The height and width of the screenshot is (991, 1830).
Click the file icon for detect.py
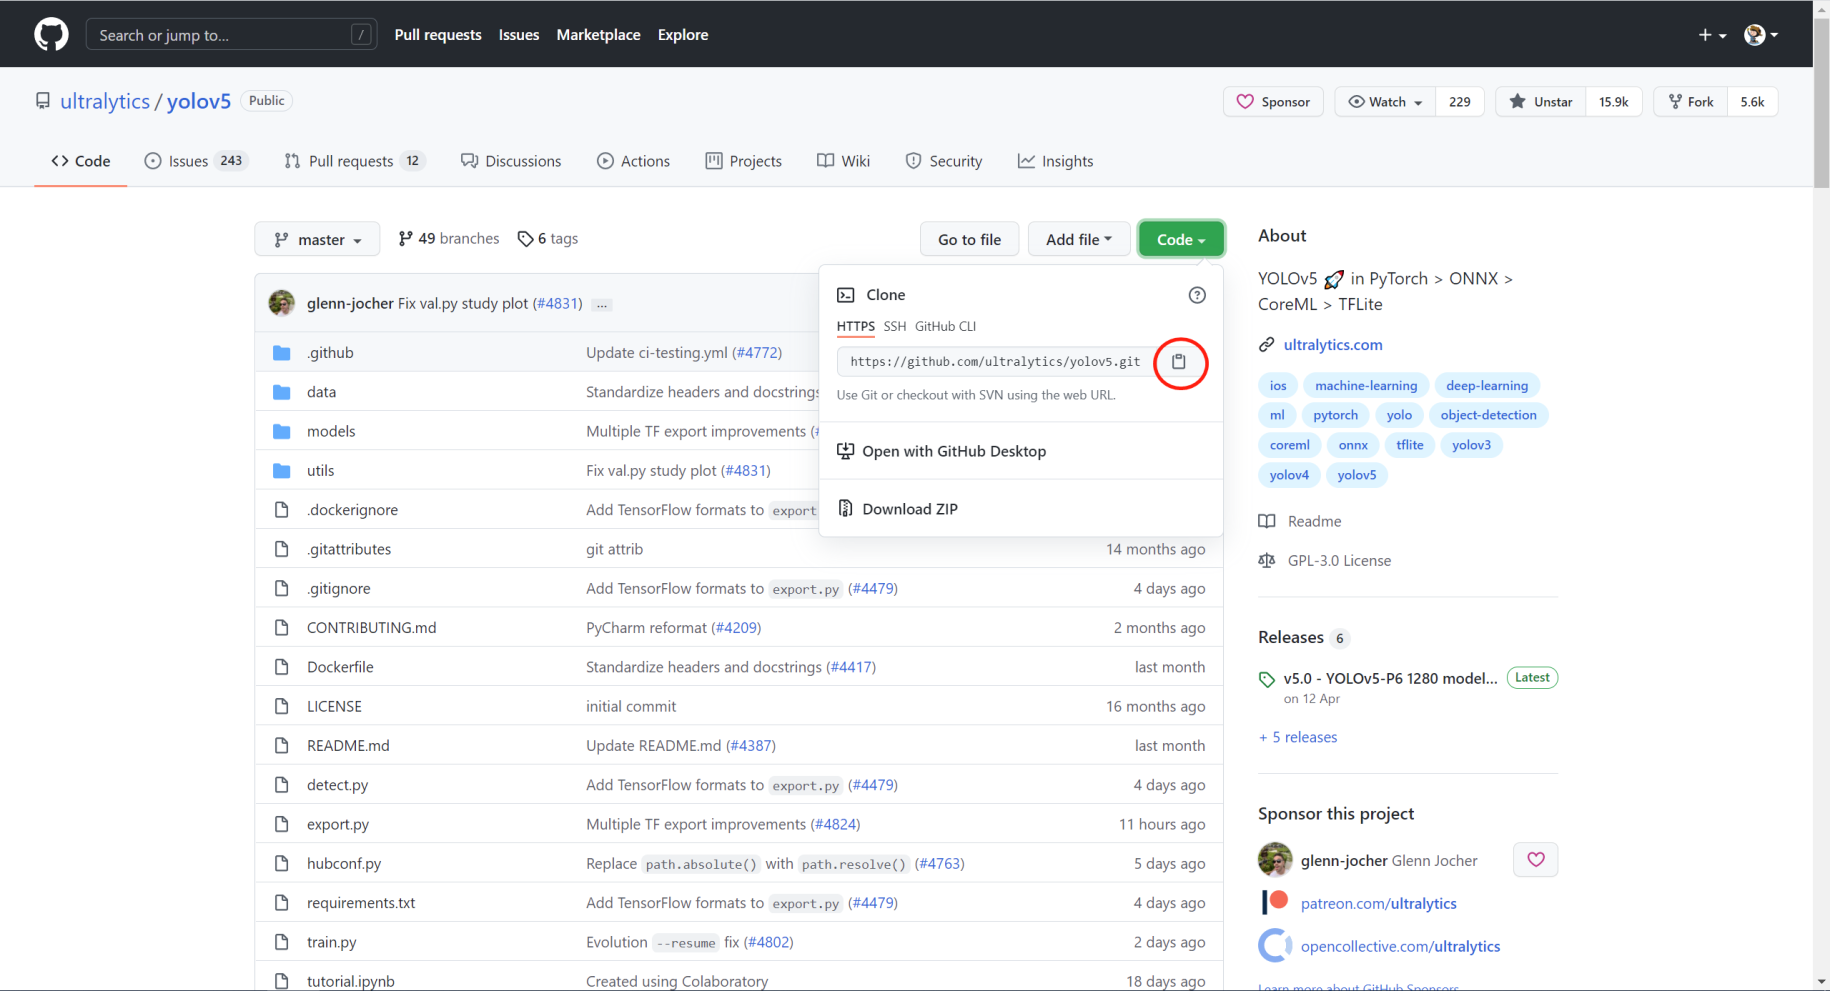(282, 785)
